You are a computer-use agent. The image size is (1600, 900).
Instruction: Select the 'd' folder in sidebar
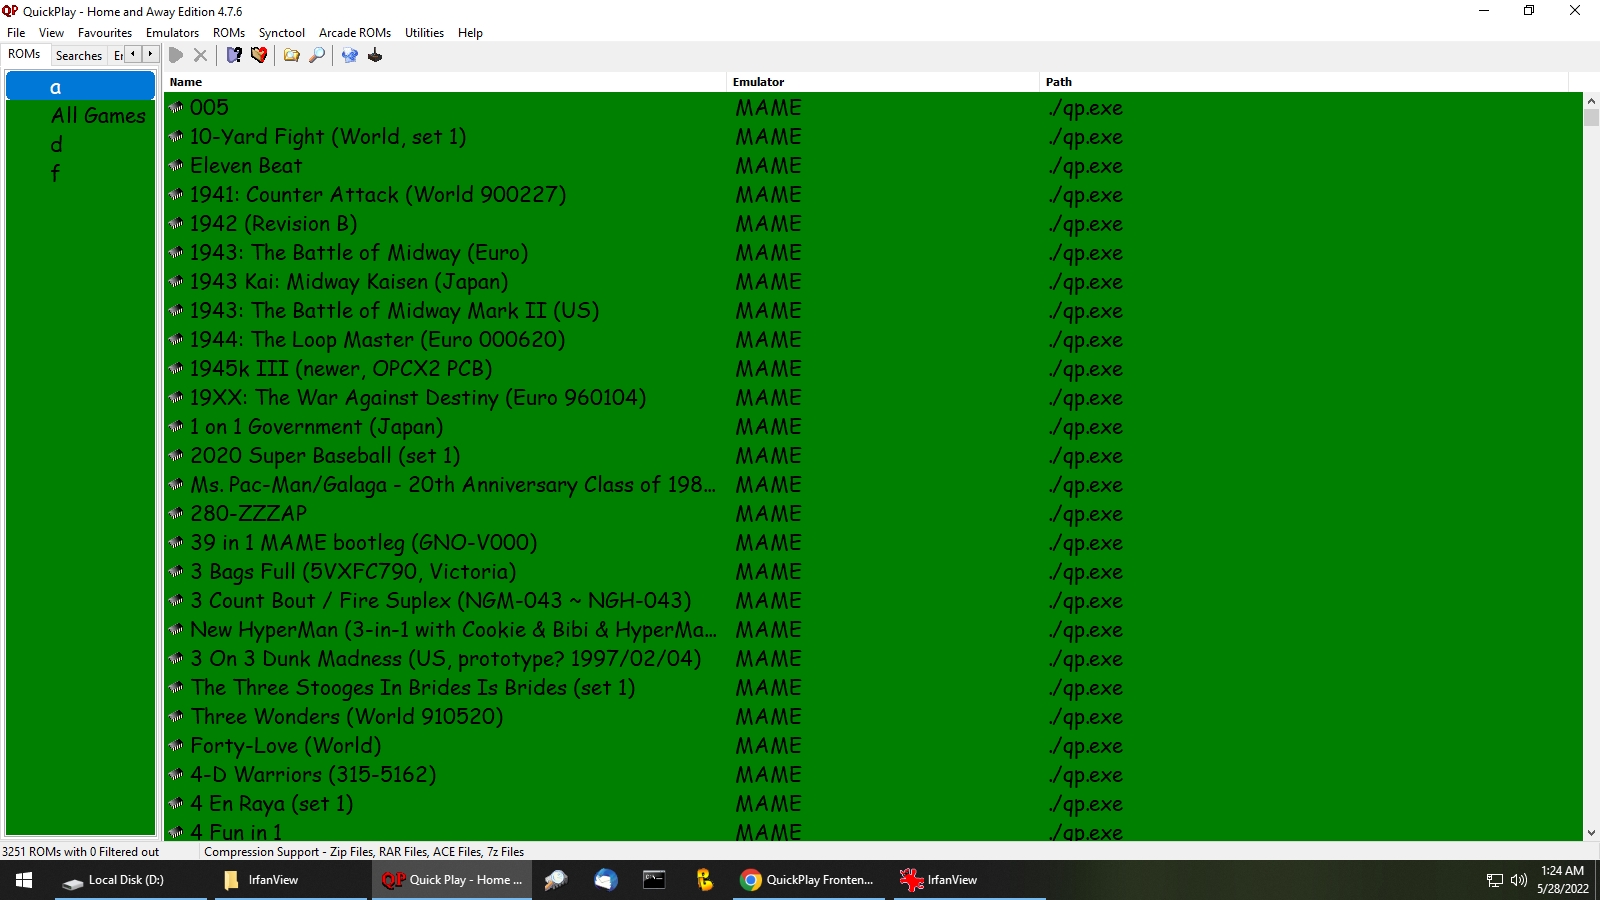pyautogui.click(x=56, y=144)
